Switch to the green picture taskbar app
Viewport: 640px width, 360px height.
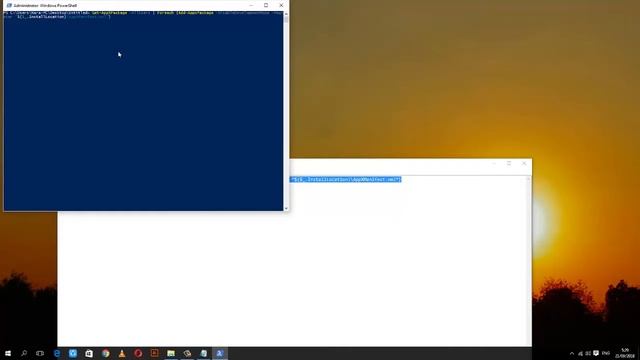coord(171,353)
